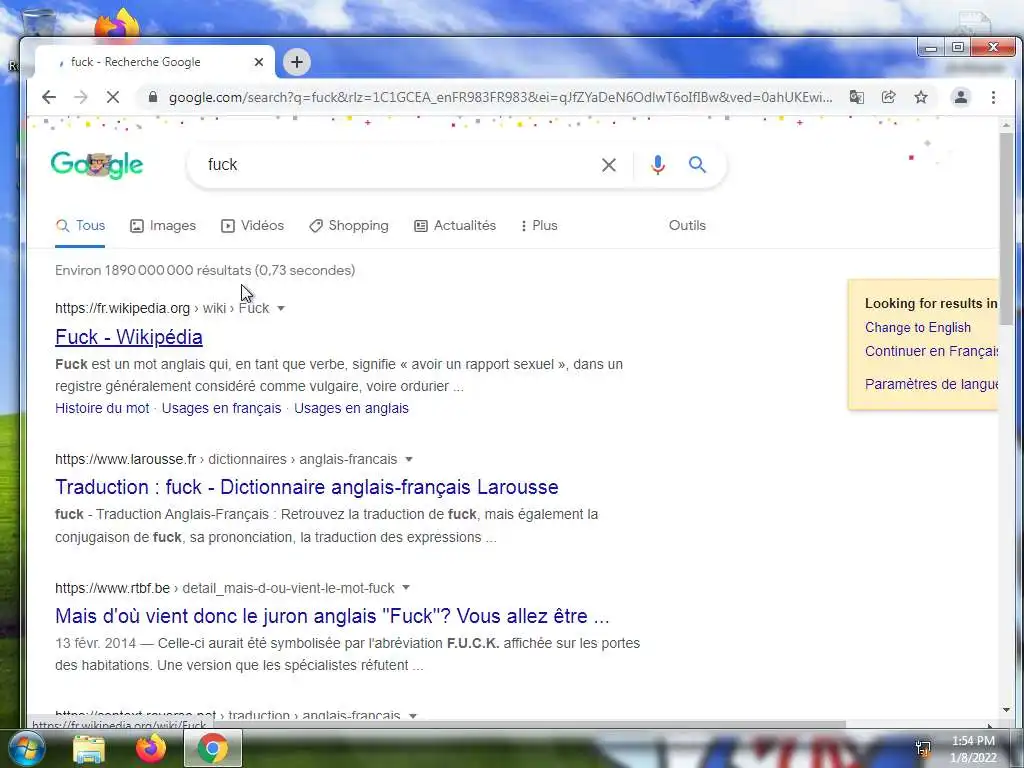Switch to the Images tab
Viewport: 1024px width, 768px height.
click(x=163, y=225)
